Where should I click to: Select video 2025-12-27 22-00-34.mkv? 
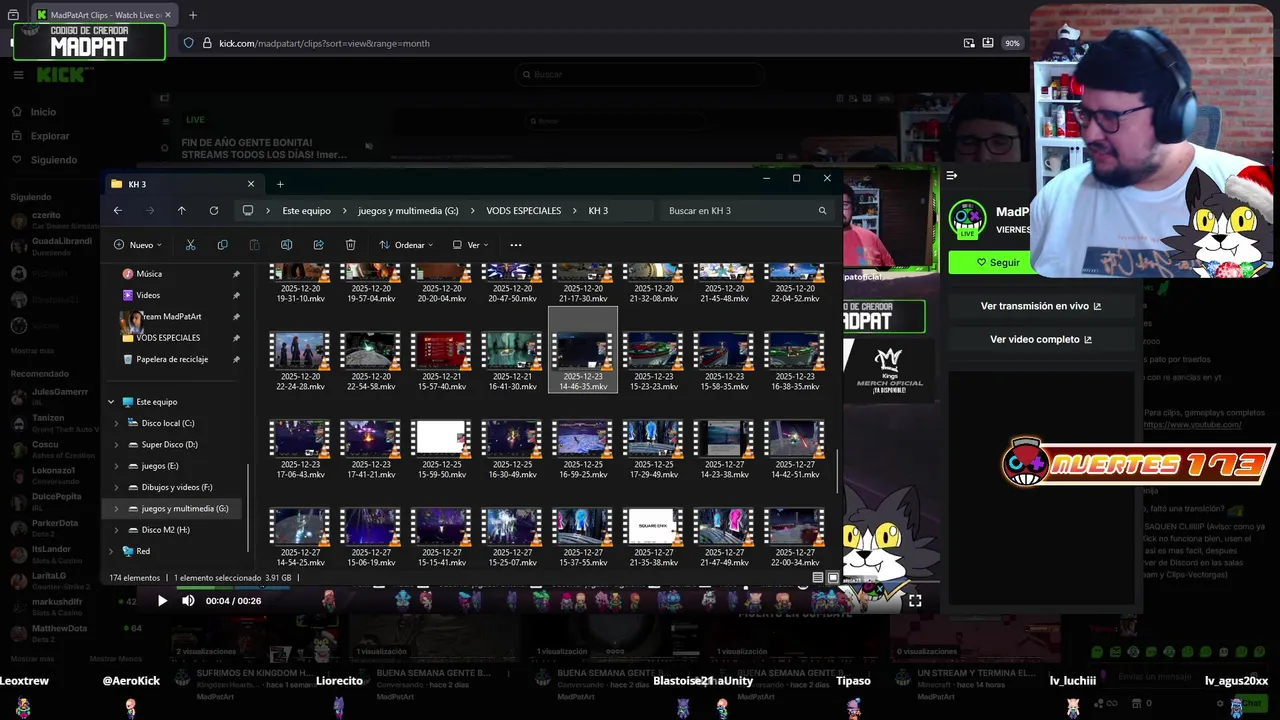click(795, 537)
